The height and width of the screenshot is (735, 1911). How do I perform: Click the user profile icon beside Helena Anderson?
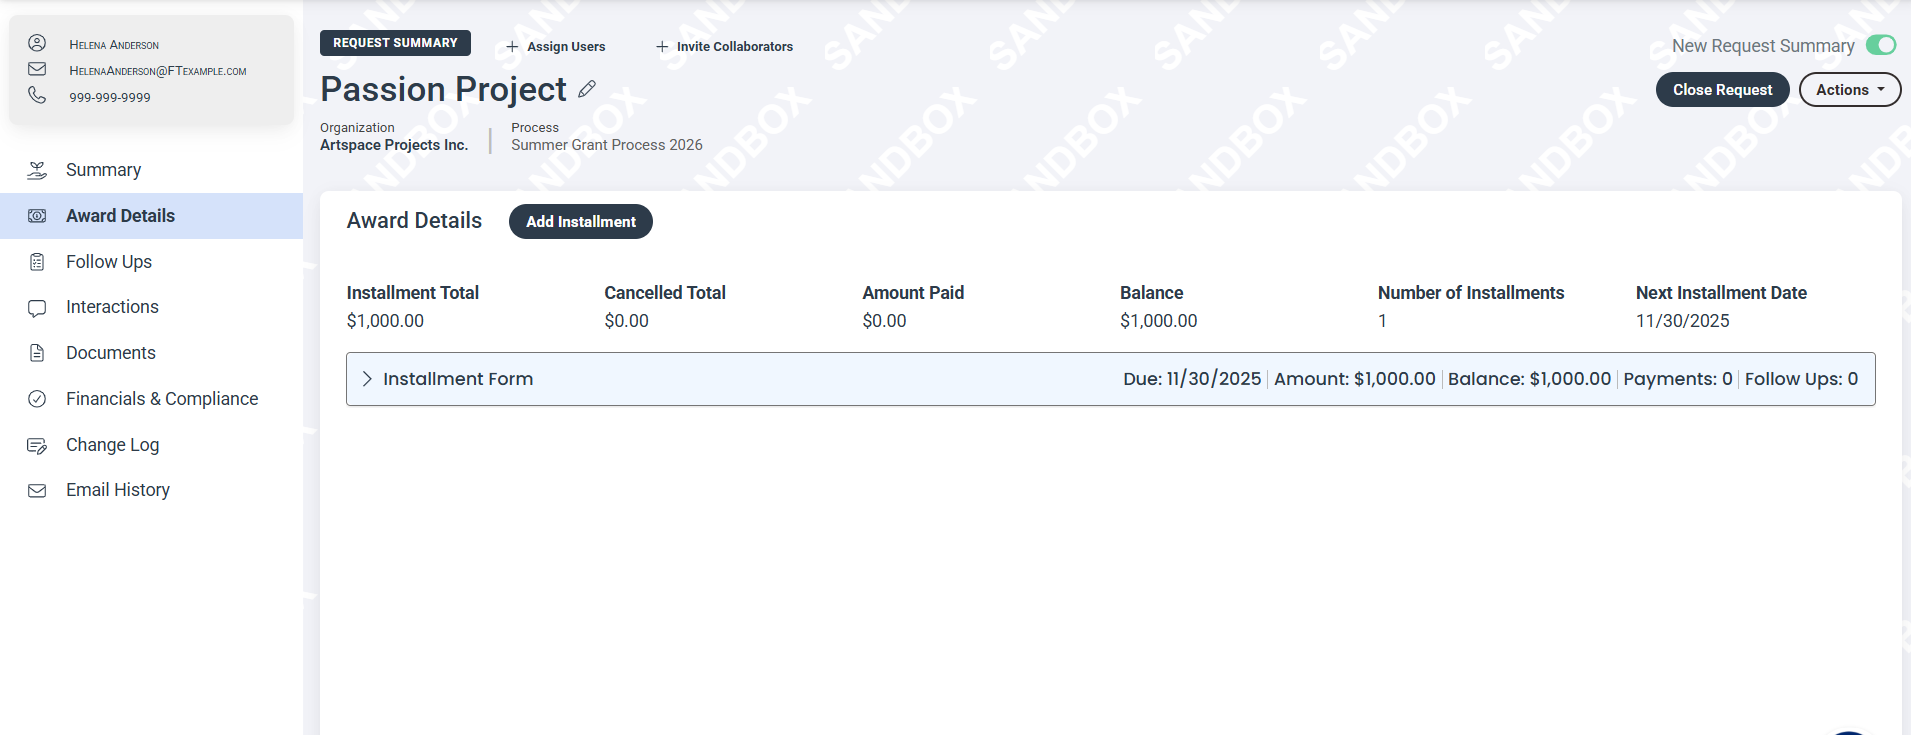tap(37, 43)
